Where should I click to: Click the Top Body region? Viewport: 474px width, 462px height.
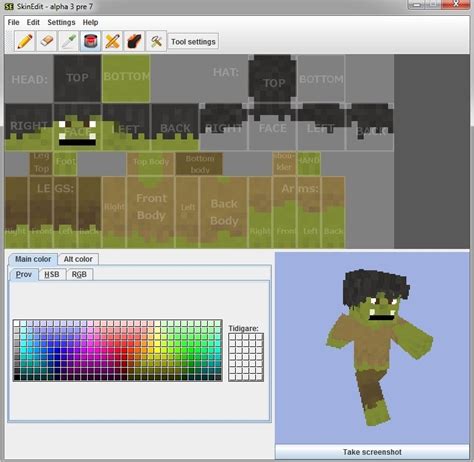(x=151, y=164)
